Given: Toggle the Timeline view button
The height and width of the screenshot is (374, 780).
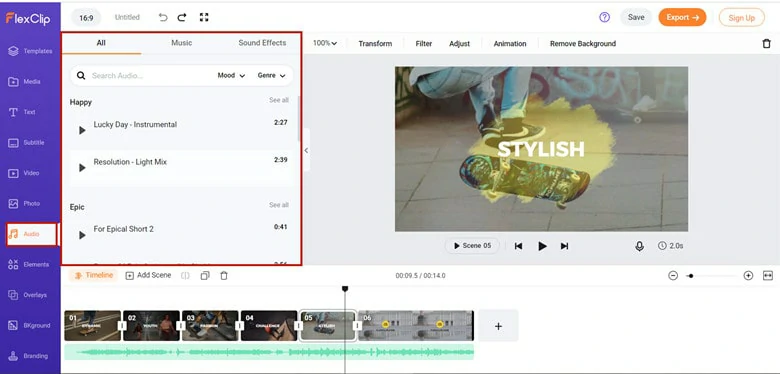Looking at the screenshot, I should [94, 275].
